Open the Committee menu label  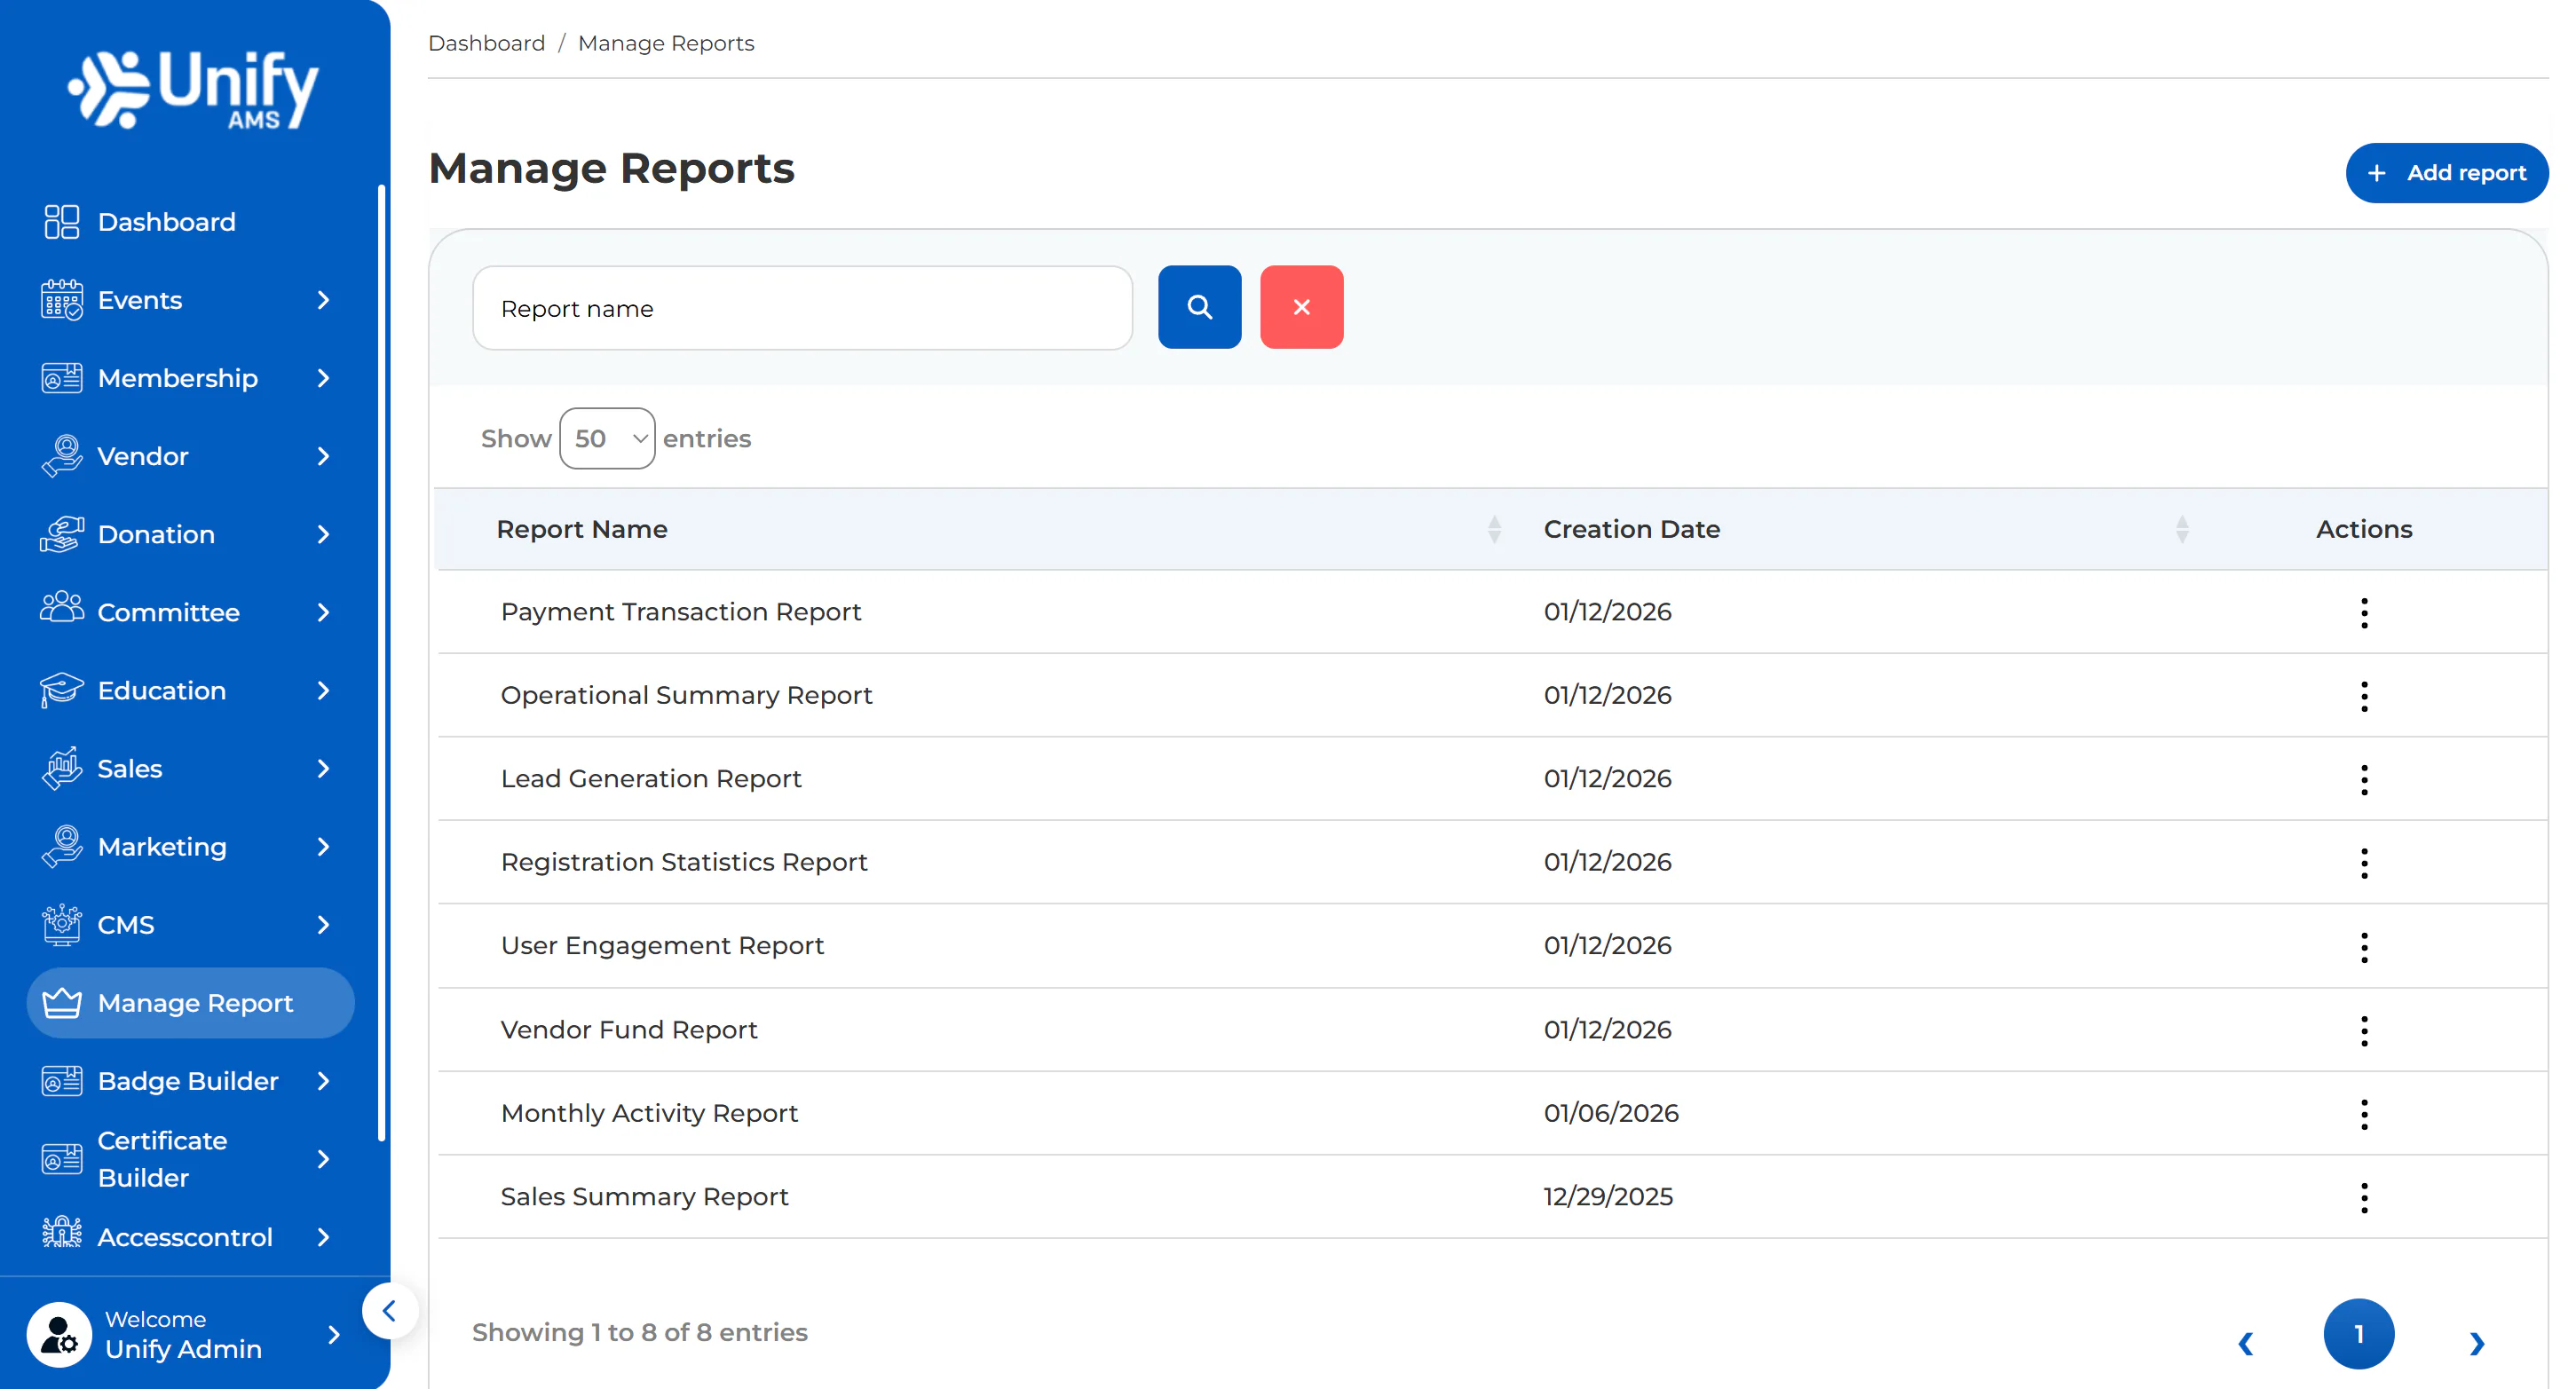point(168,612)
